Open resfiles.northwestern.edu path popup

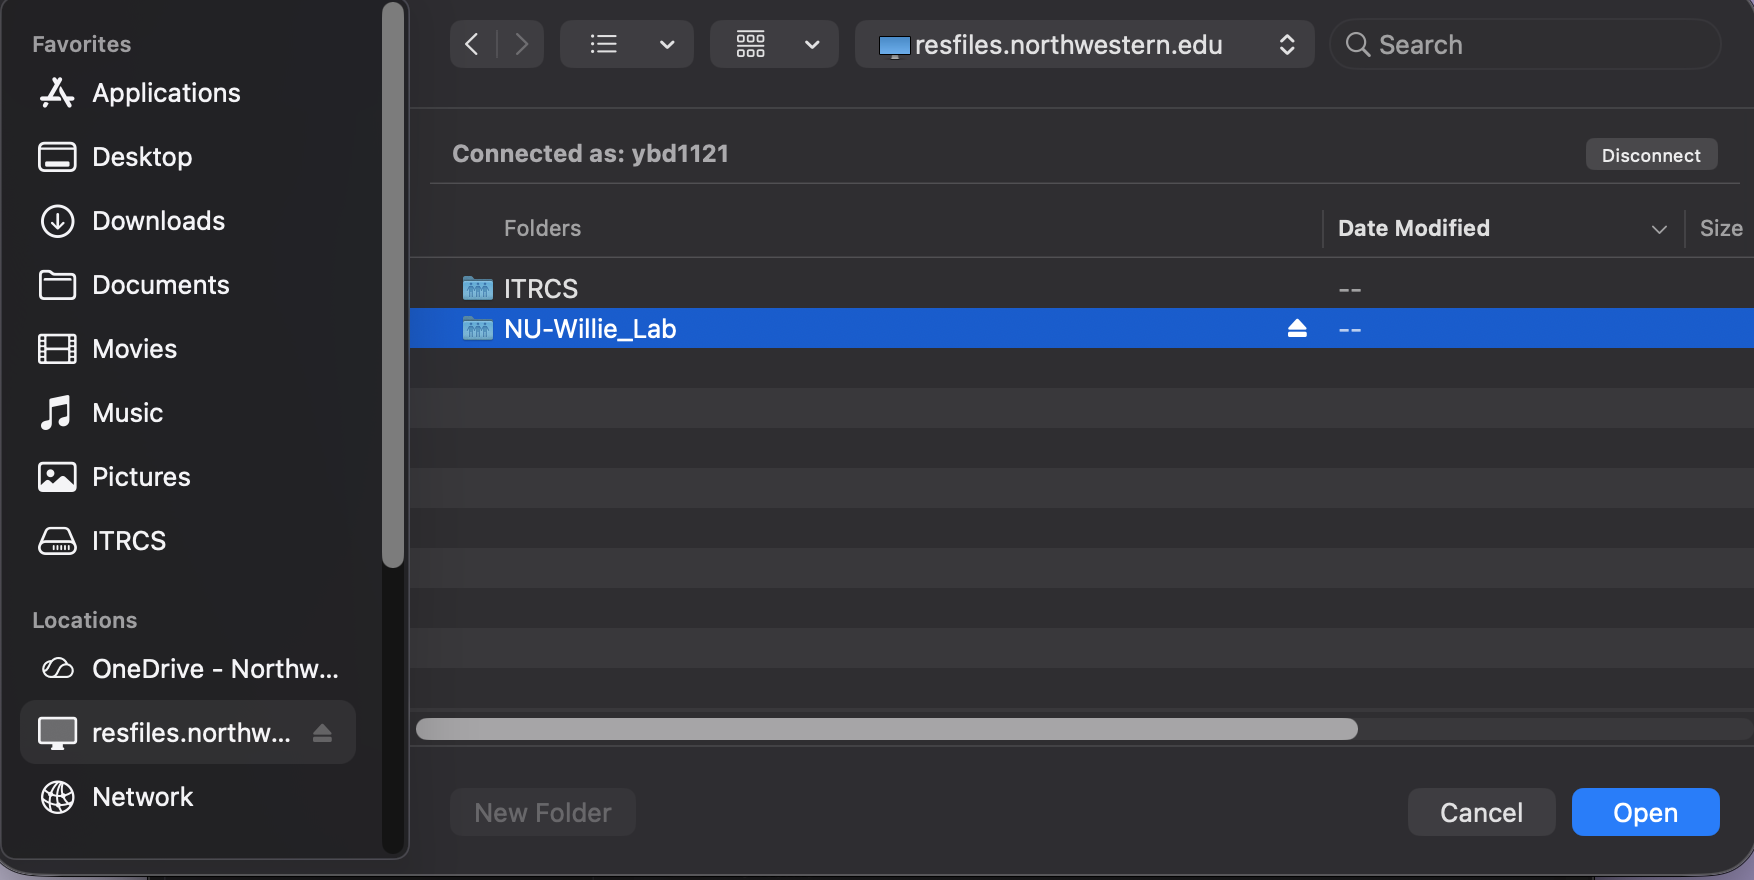click(1084, 45)
